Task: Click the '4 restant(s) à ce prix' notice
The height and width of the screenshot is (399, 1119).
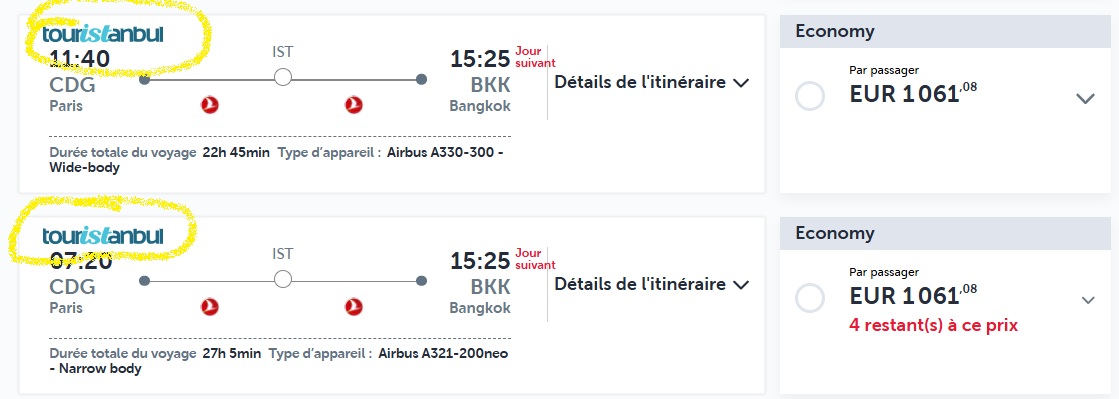Action: [933, 325]
